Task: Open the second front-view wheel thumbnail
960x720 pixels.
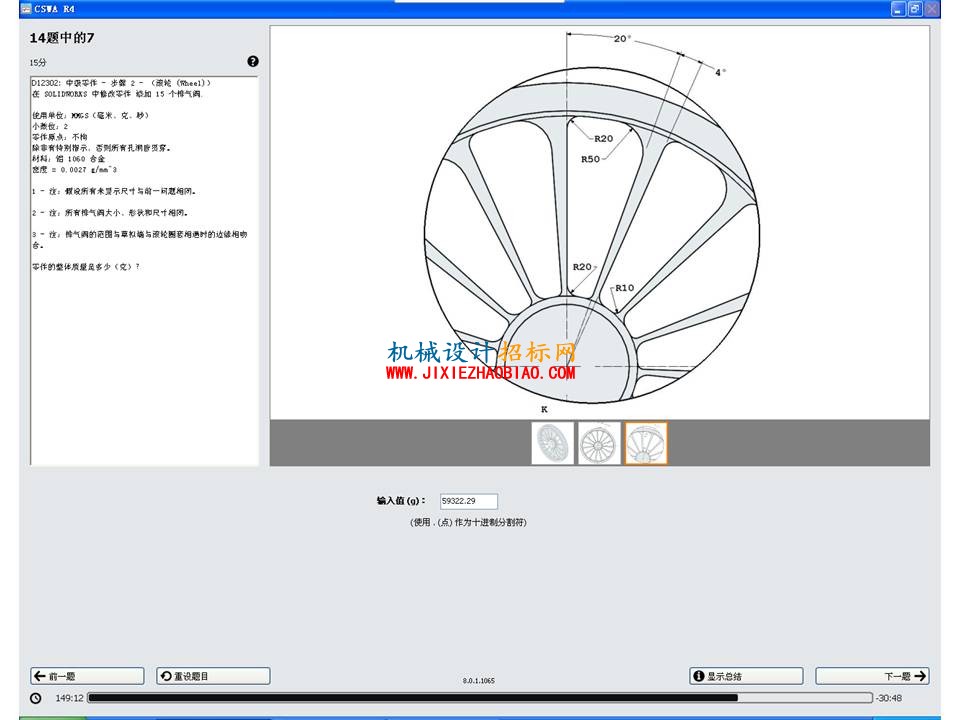Action: [599, 443]
